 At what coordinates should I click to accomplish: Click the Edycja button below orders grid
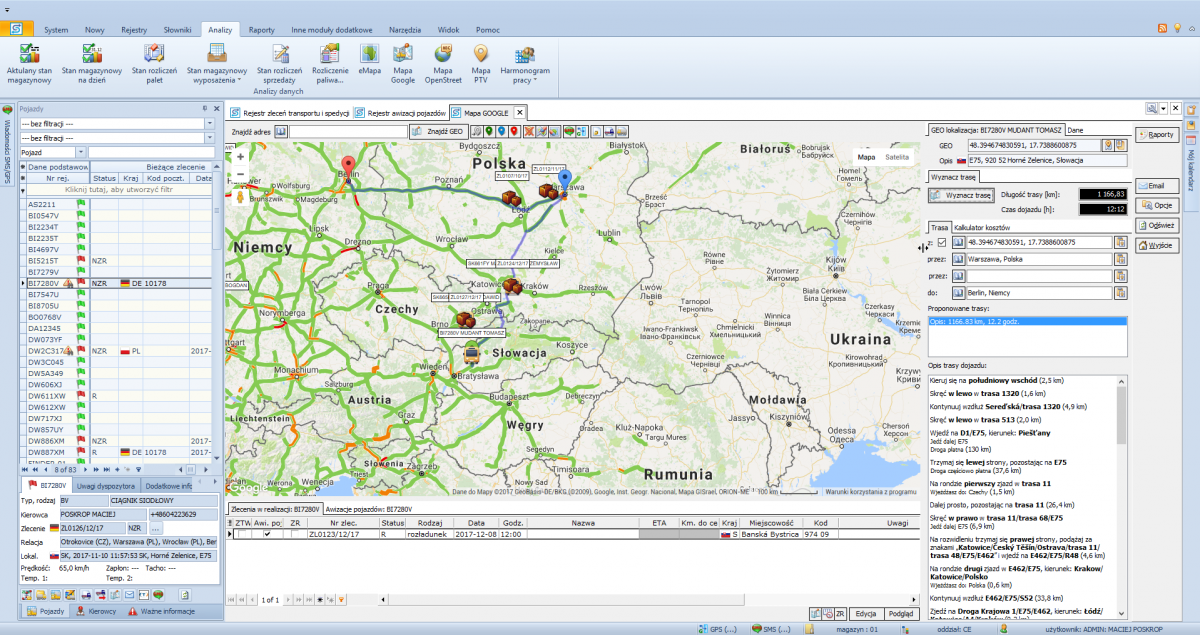pos(866,613)
